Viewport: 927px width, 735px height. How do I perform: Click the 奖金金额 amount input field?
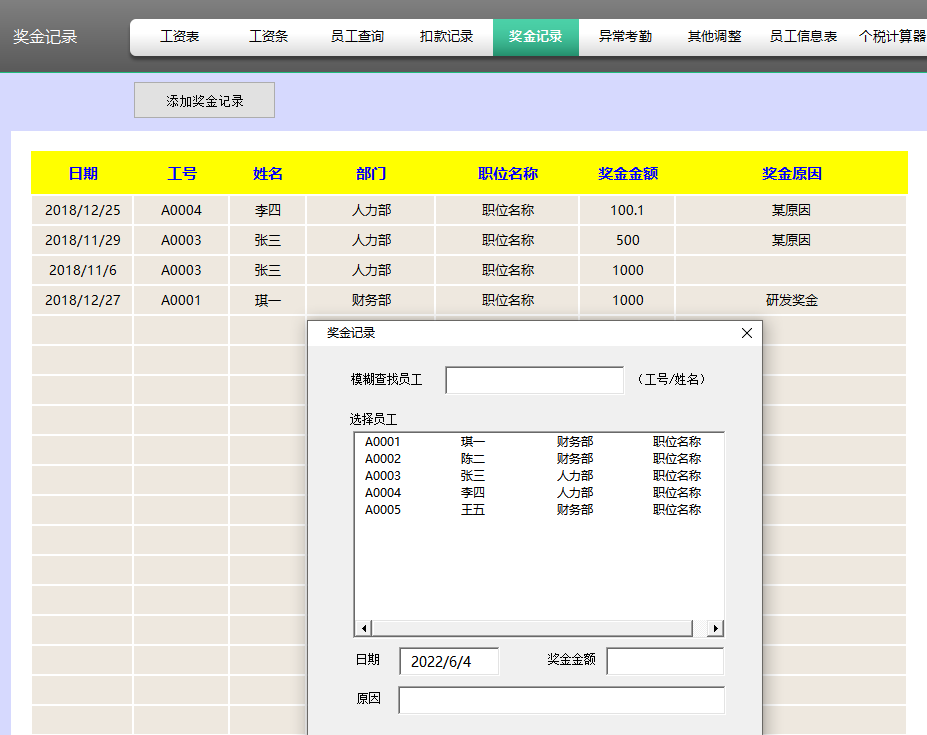pos(665,661)
